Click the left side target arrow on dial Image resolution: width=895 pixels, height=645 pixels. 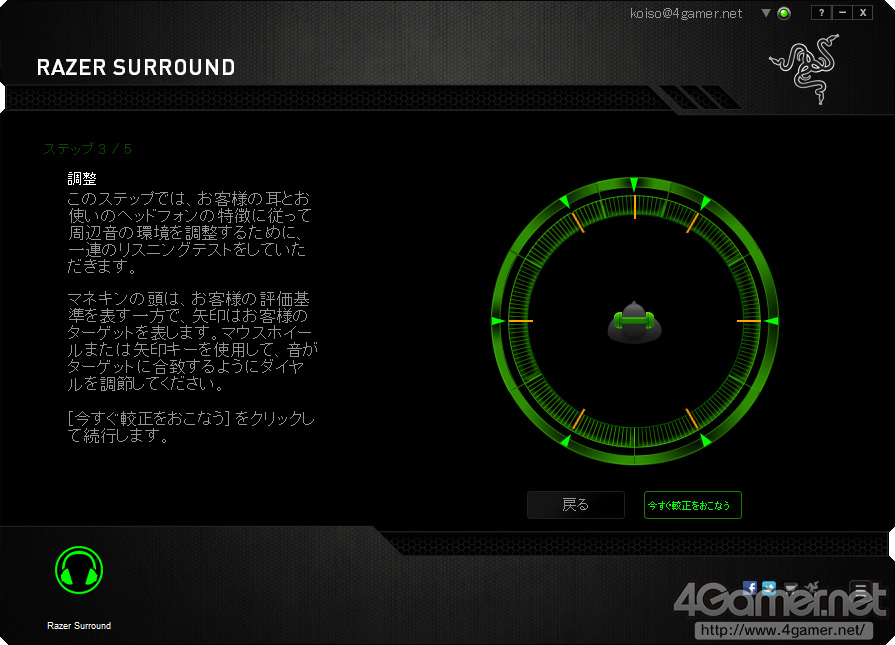(x=498, y=321)
